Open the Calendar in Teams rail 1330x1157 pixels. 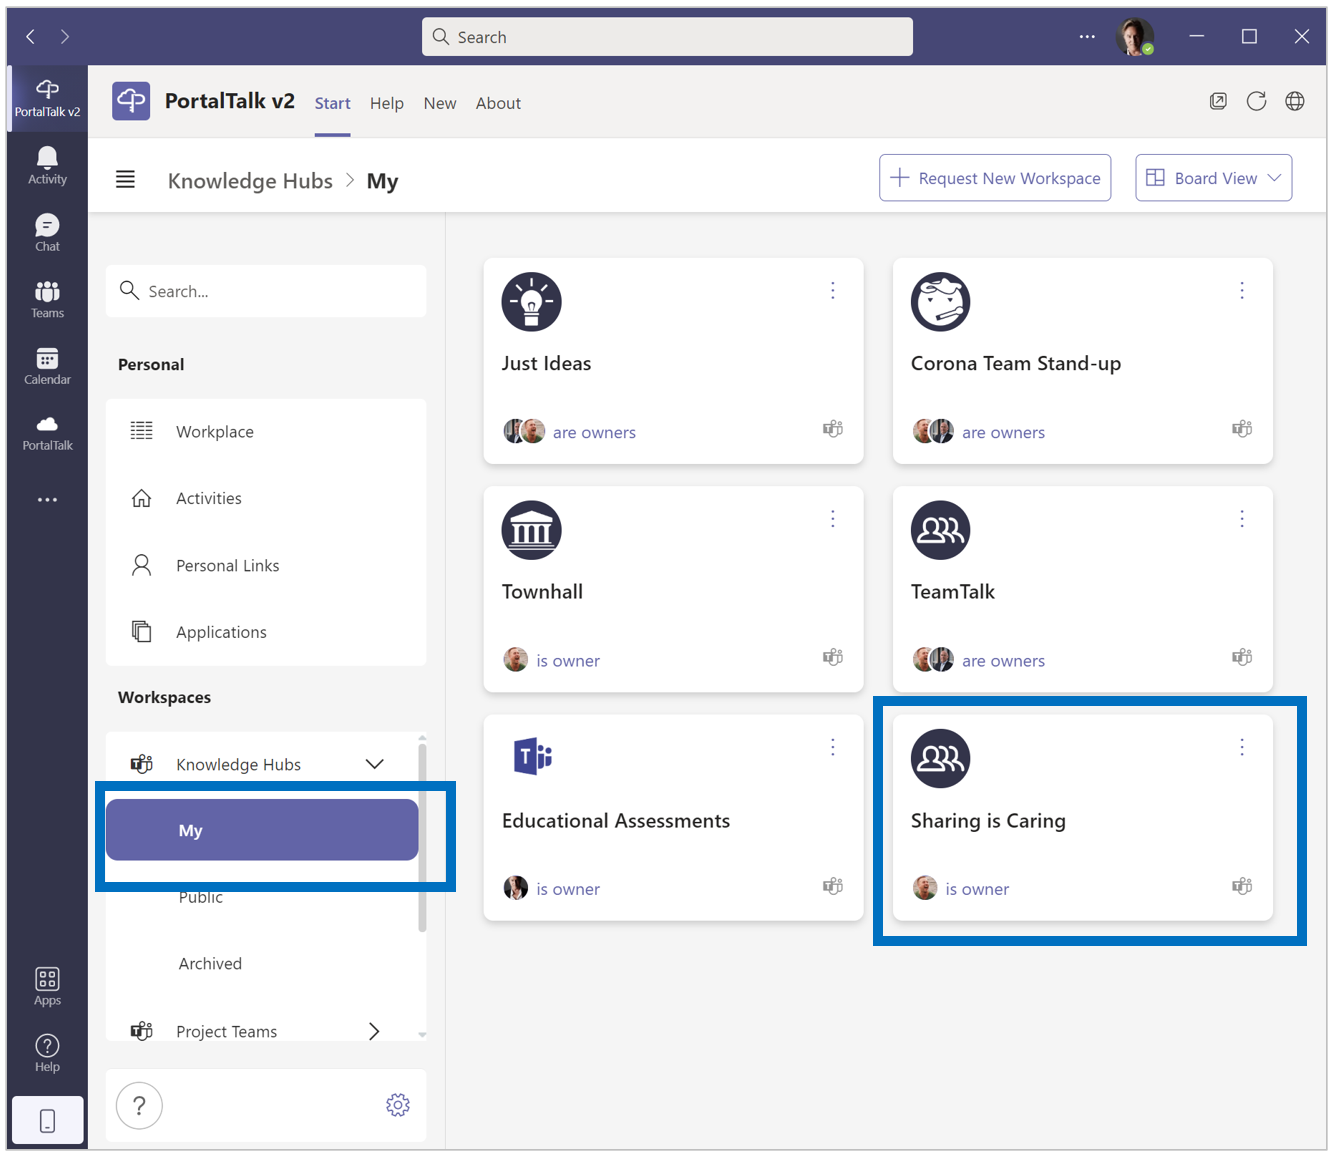coord(47,366)
